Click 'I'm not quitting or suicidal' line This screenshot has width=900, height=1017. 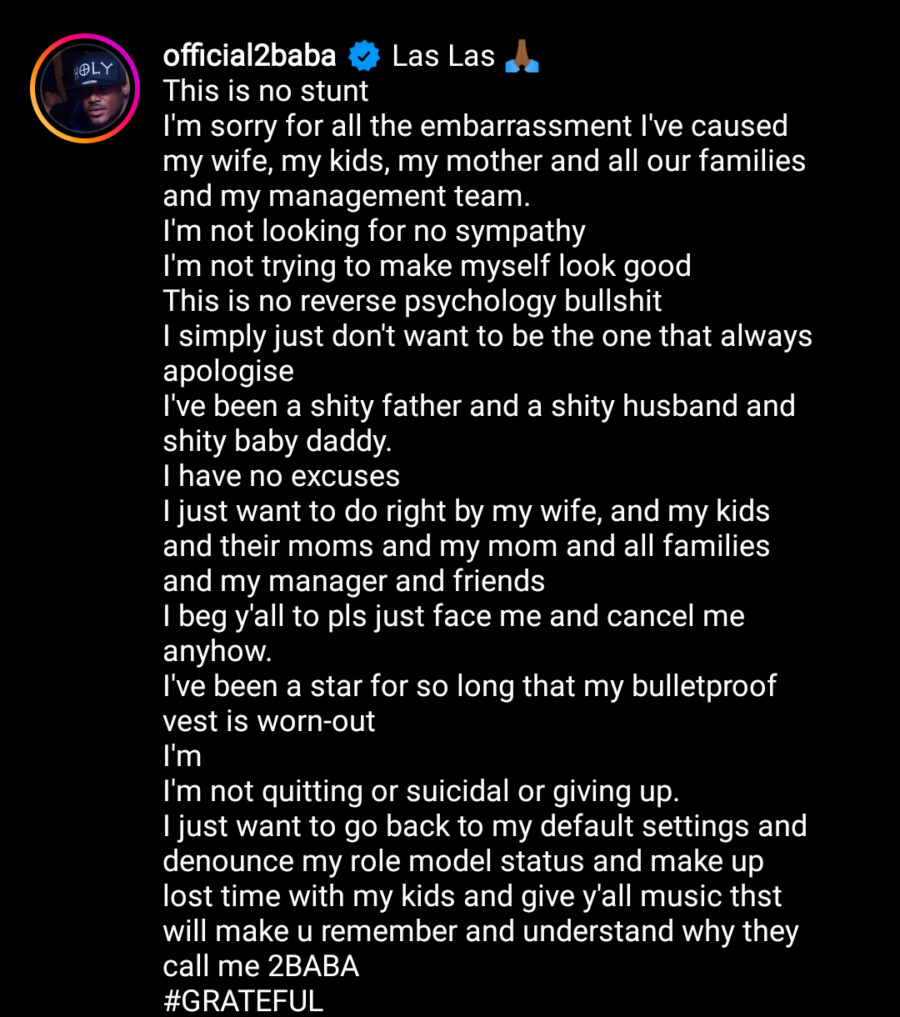(421, 792)
